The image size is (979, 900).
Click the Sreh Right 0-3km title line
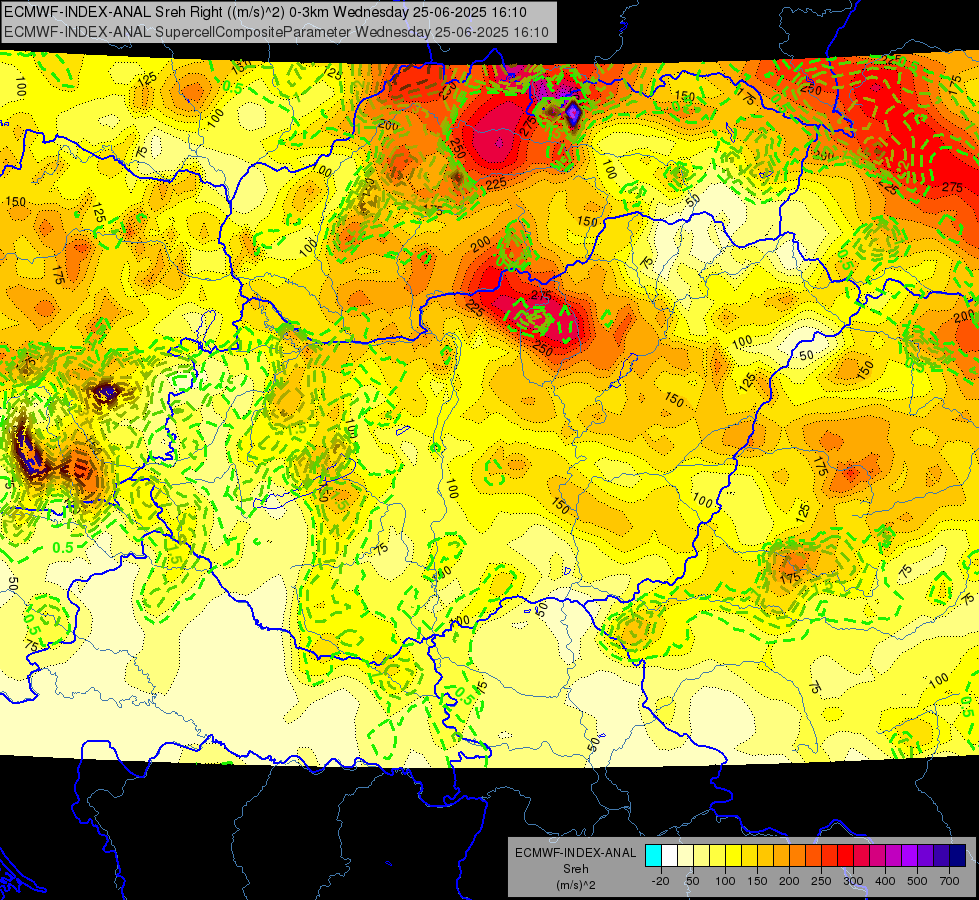[x=265, y=12]
